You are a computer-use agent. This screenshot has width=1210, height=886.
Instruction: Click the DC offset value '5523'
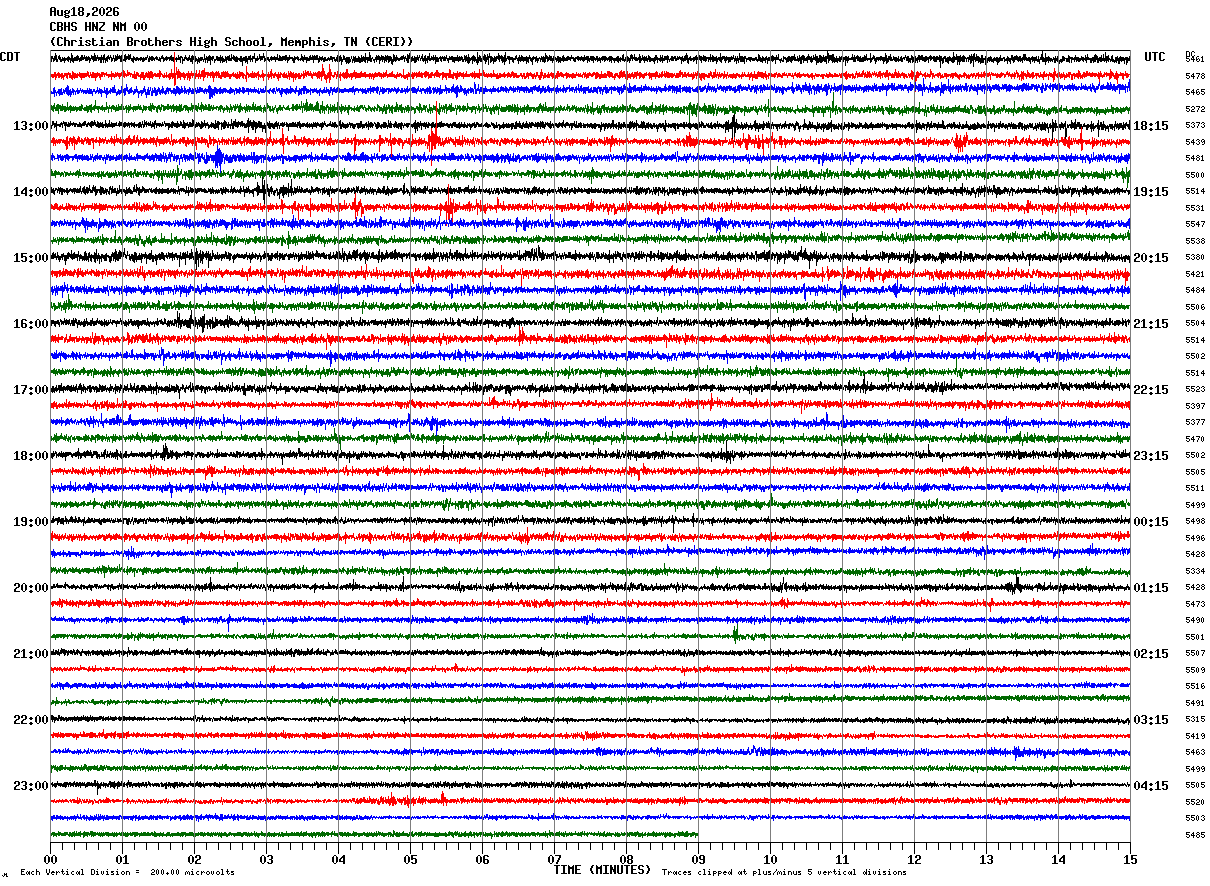tap(1195, 390)
